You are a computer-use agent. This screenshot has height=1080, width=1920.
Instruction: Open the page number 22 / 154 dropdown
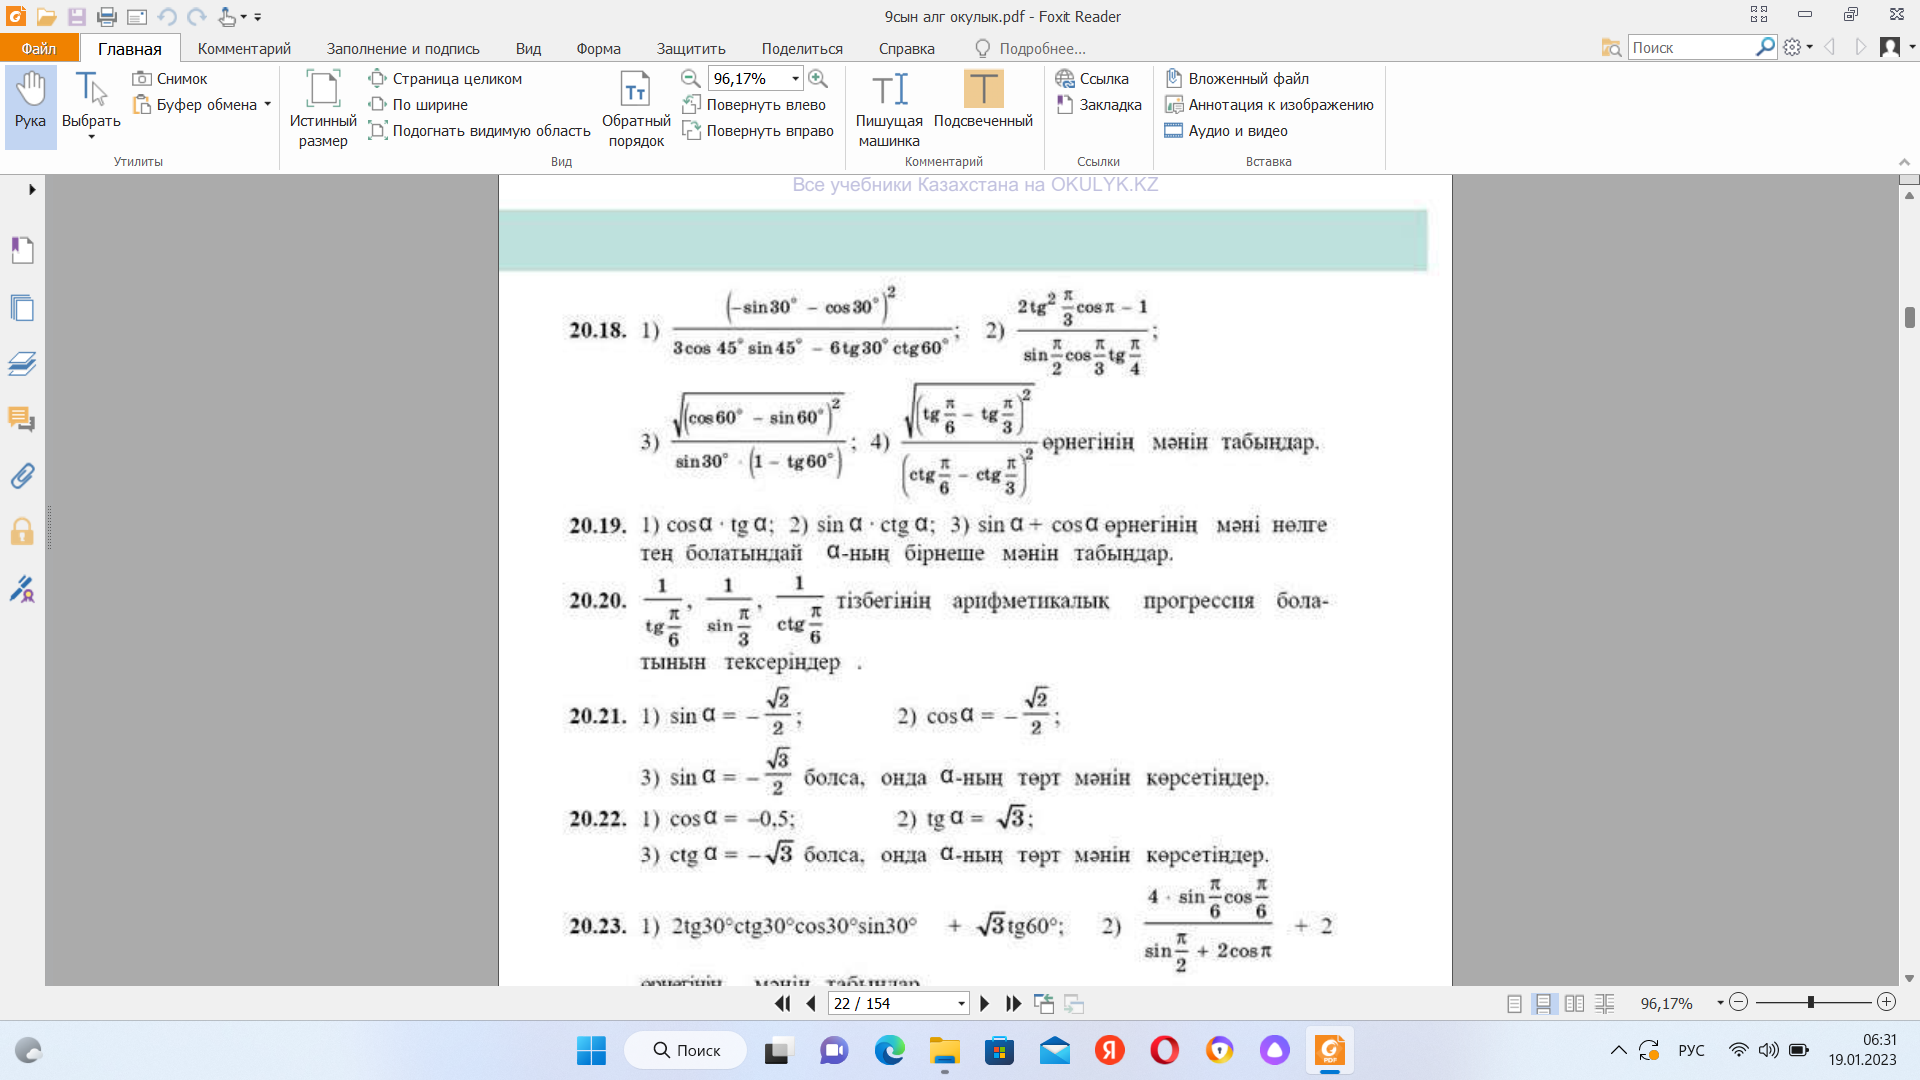(961, 1003)
